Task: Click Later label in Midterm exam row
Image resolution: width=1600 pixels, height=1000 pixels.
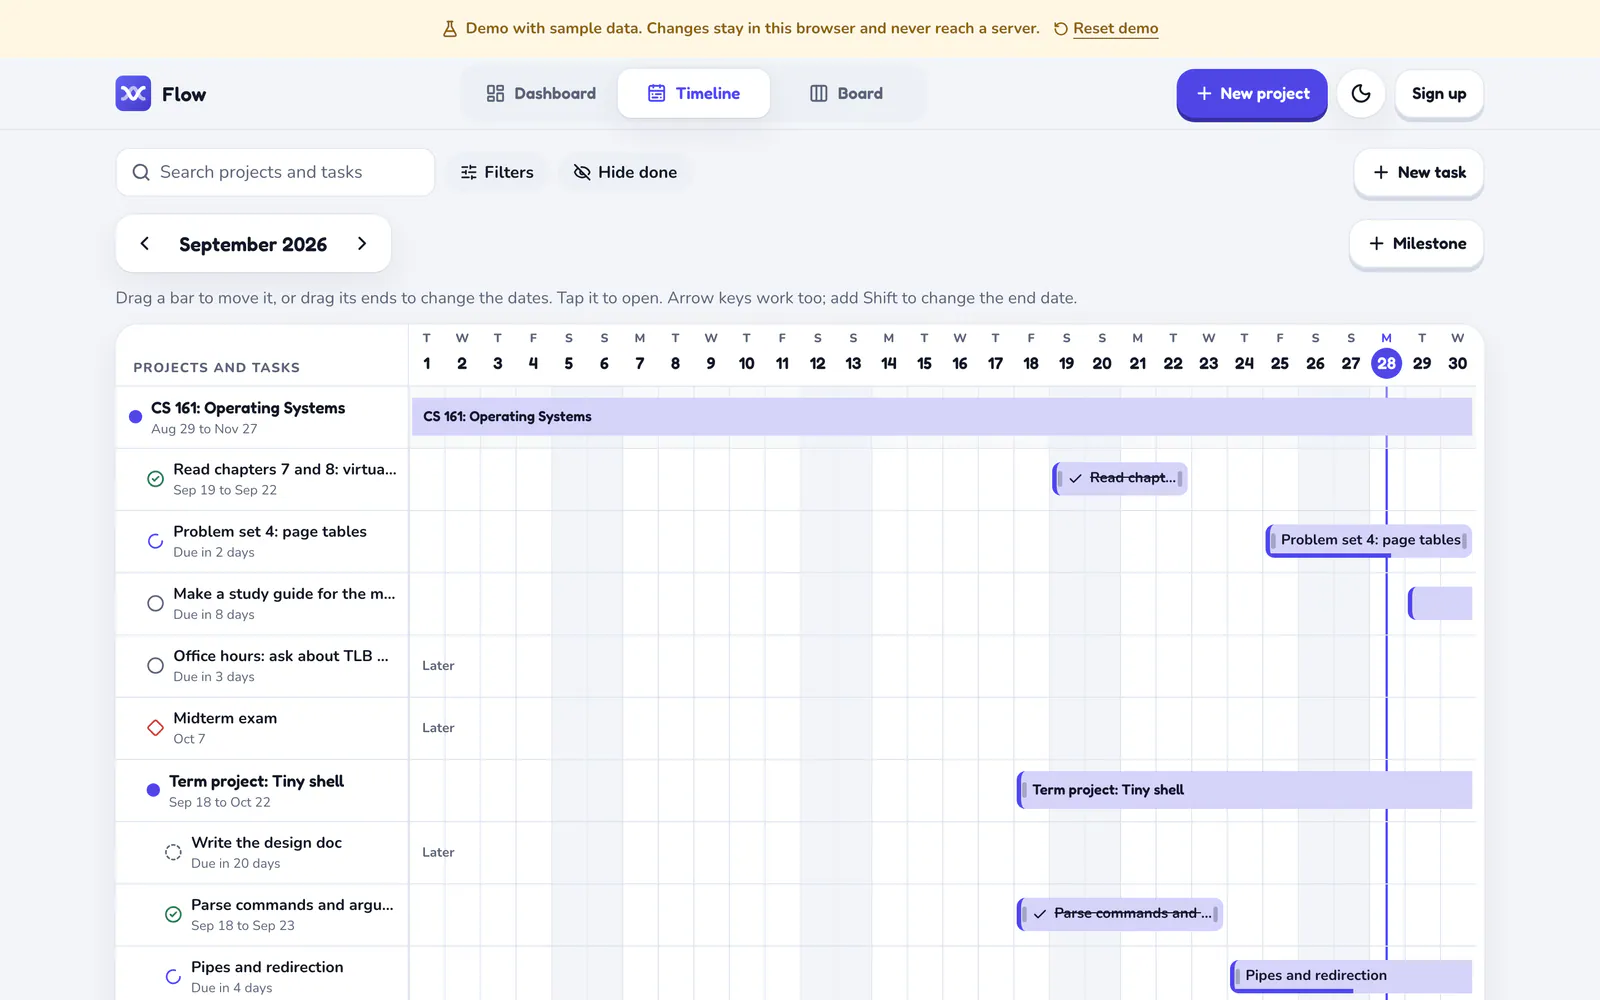Action: [438, 728]
